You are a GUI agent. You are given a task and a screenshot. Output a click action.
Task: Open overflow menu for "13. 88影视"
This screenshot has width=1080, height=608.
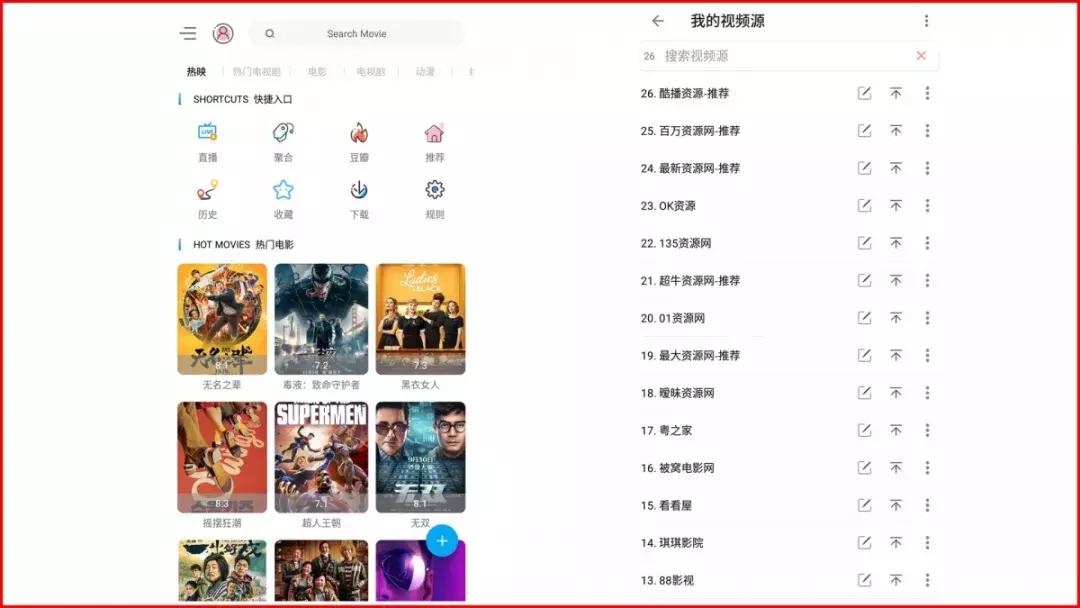pyautogui.click(x=928, y=580)
